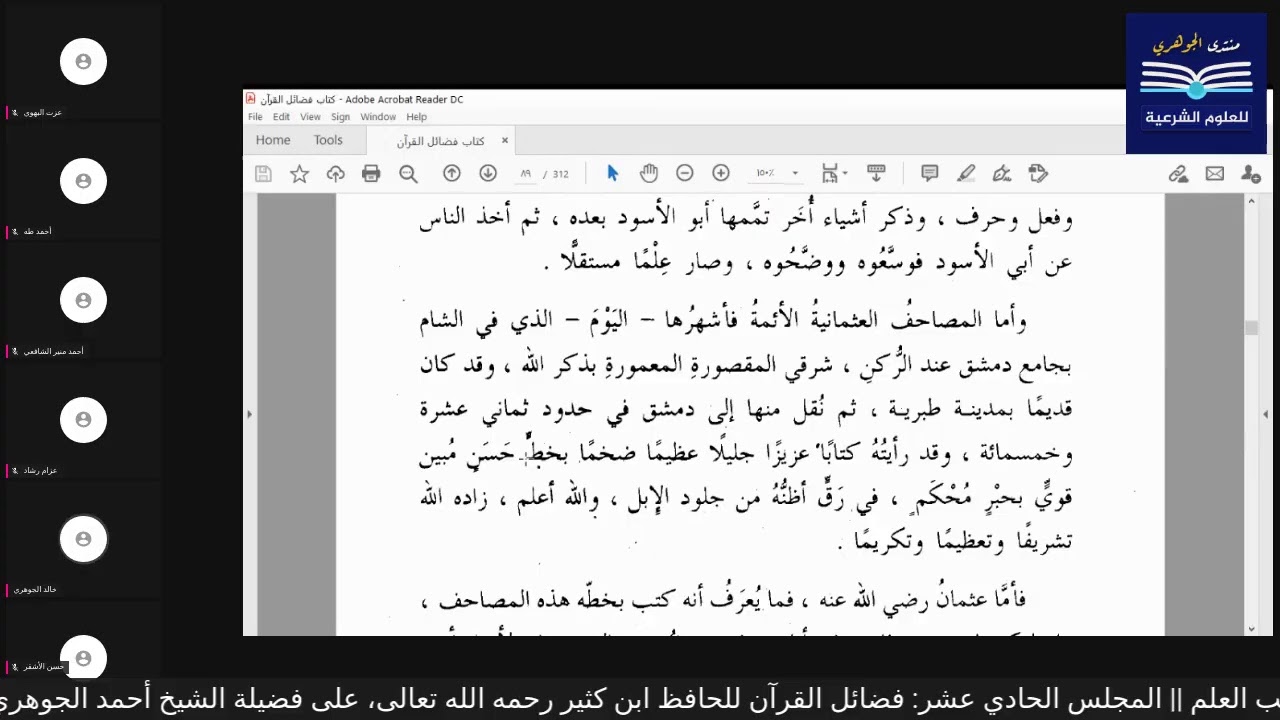Screen dimensions: 1280x720
Task: Click the add people share icon
Action: point(1251,174)
